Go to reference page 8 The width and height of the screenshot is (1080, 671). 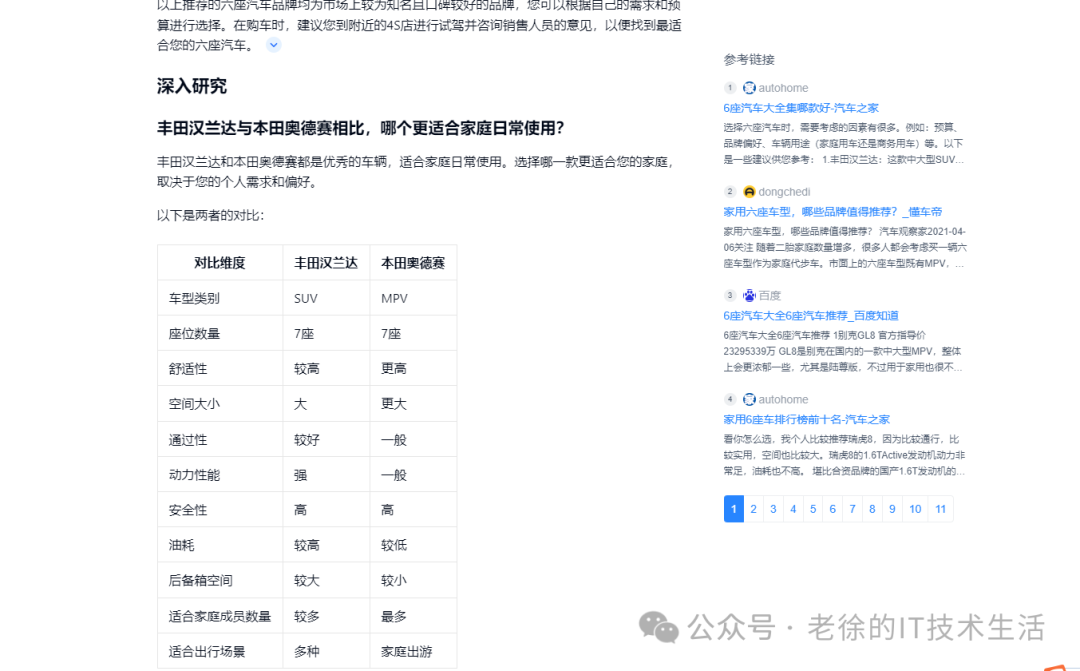(x=872, y=509)
